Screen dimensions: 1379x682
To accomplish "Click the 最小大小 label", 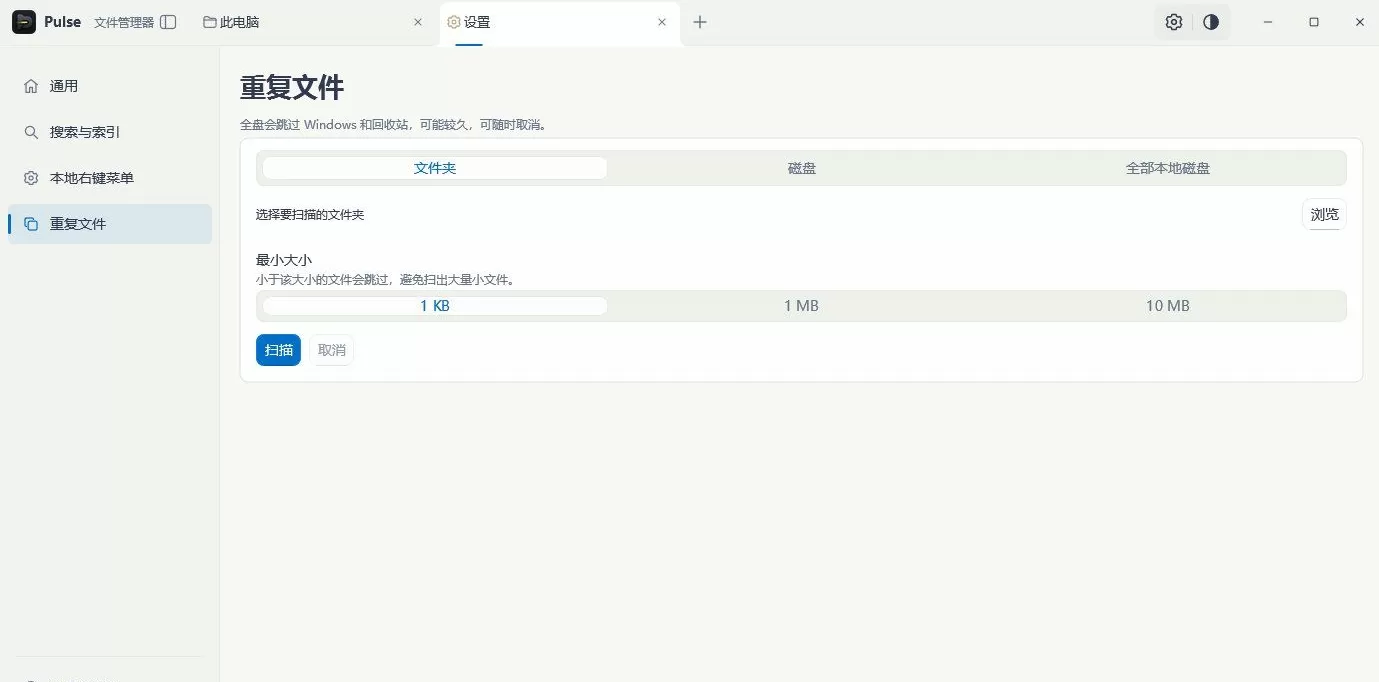I will click(284, 260).
